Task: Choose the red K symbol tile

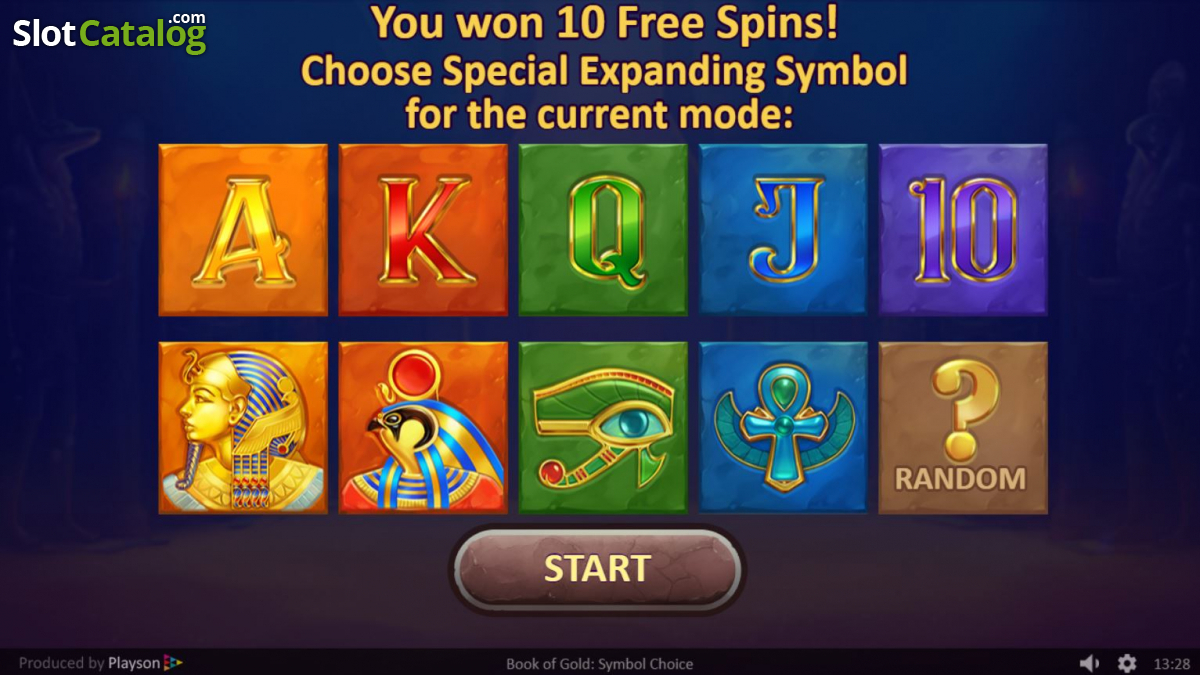Action: tap(423, 229)
